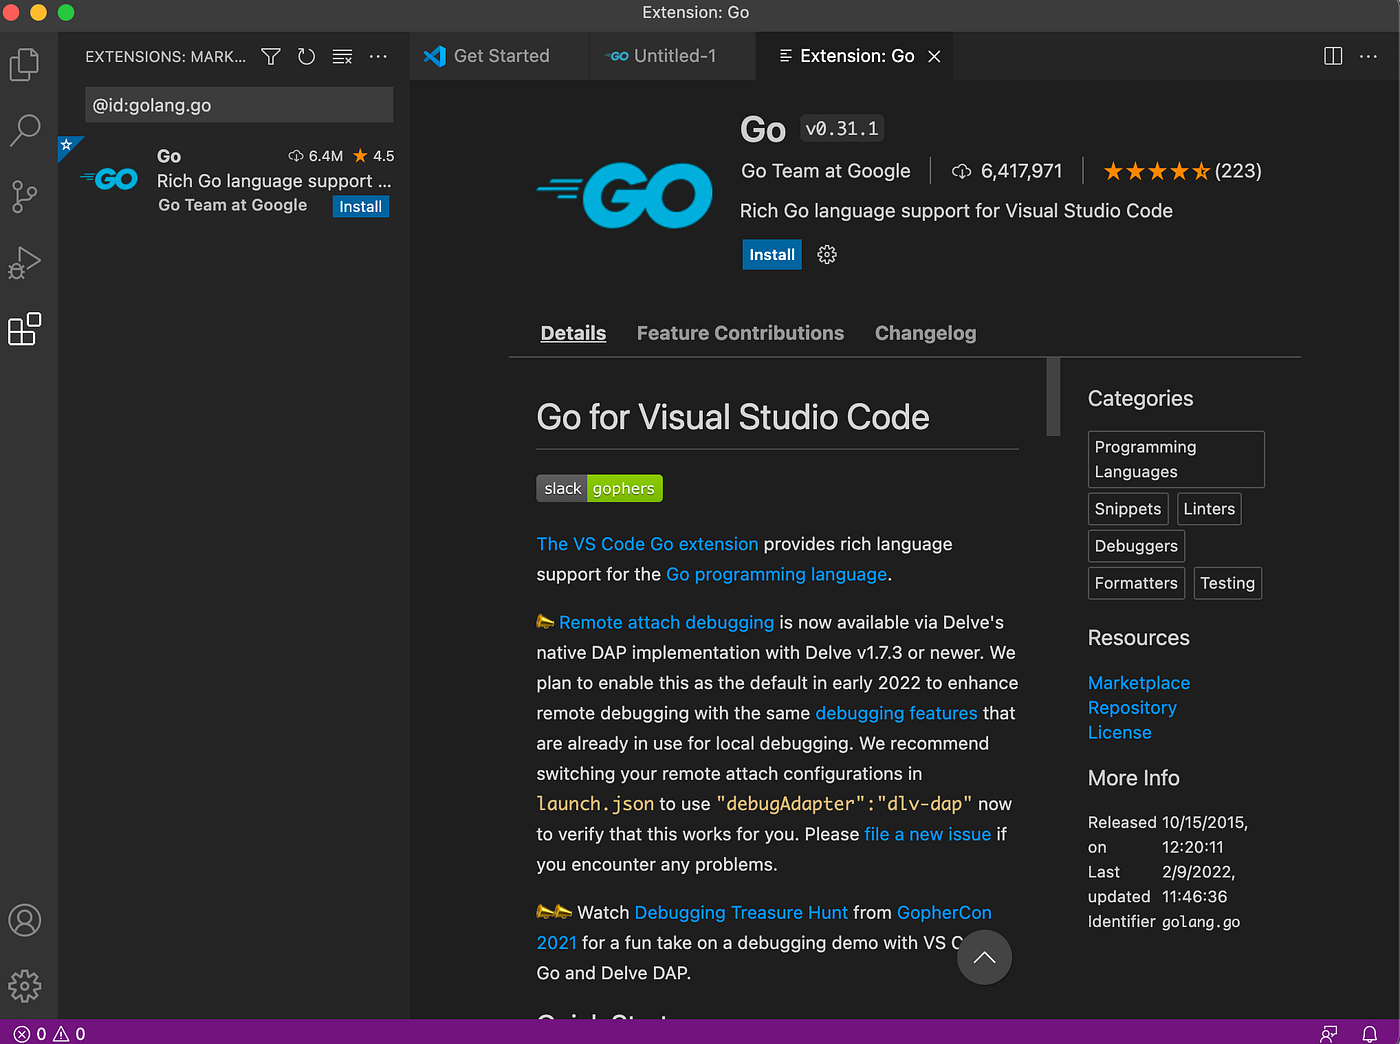The height and width of the screenshot is (1044, 1400).
Task: Install the Go extension
Action: (x=771, y=254)
